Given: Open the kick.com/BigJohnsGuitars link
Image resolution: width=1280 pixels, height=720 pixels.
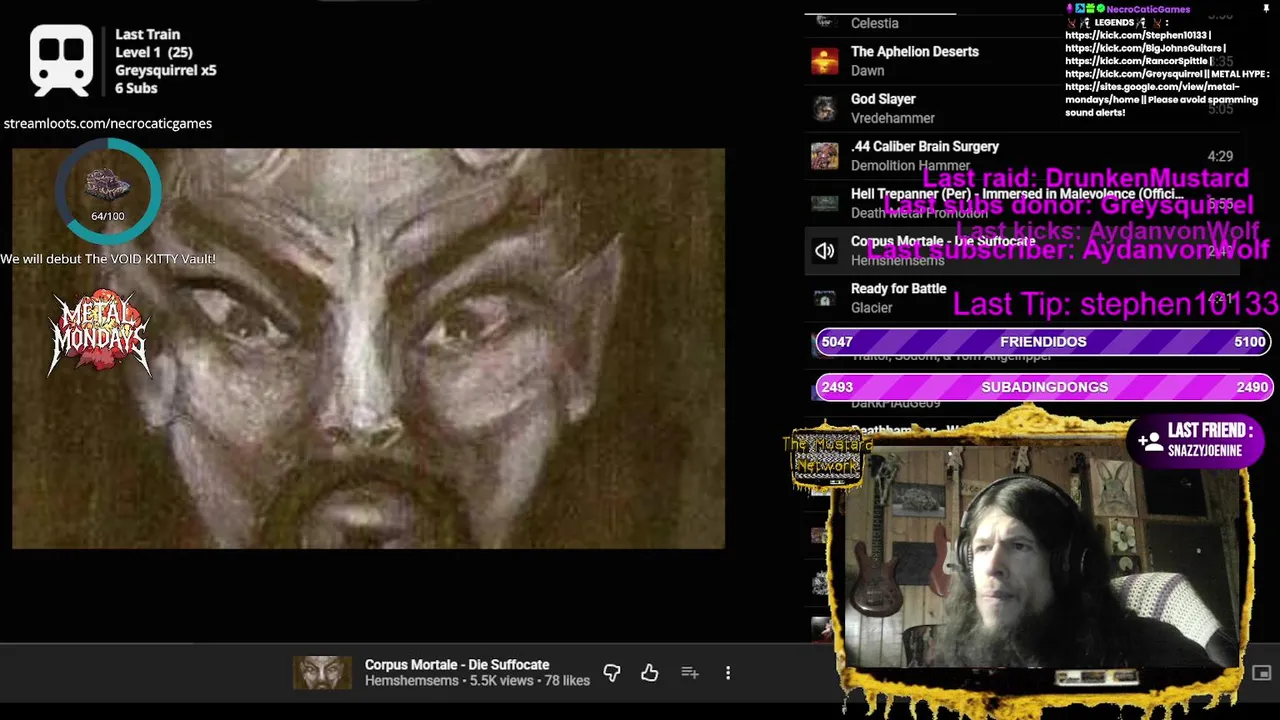Looking at the screenshot, I should 1144,48.
